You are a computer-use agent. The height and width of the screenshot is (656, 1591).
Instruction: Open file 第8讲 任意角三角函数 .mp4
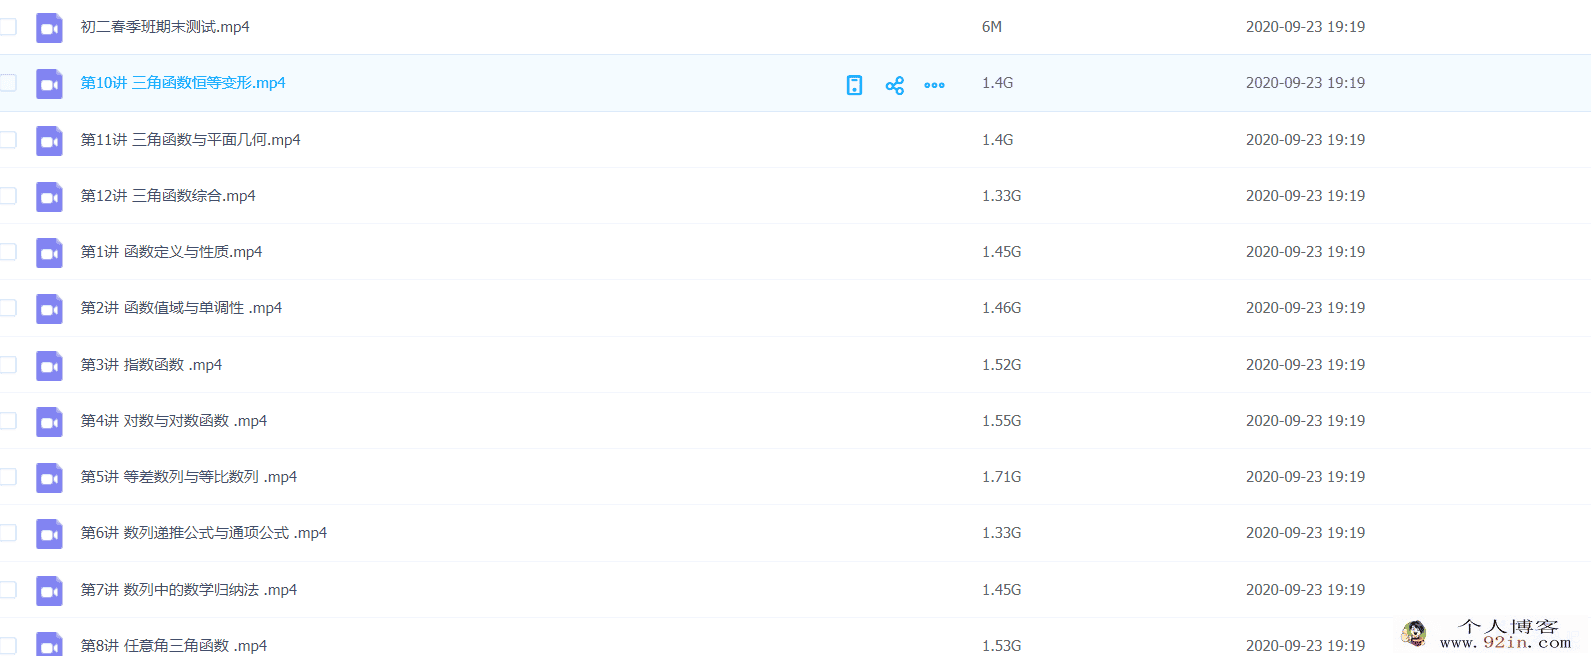[x=174, y=646]
